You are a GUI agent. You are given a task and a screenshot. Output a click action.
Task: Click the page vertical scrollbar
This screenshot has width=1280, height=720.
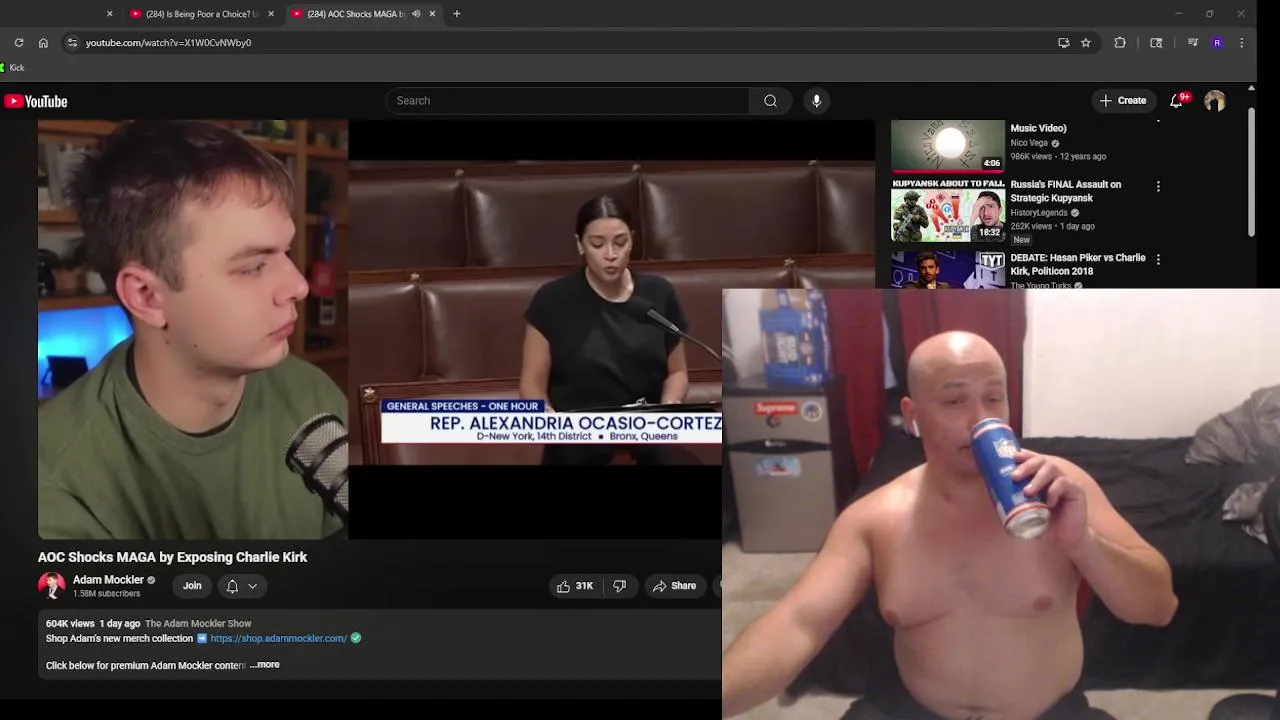pos(1251,170)
